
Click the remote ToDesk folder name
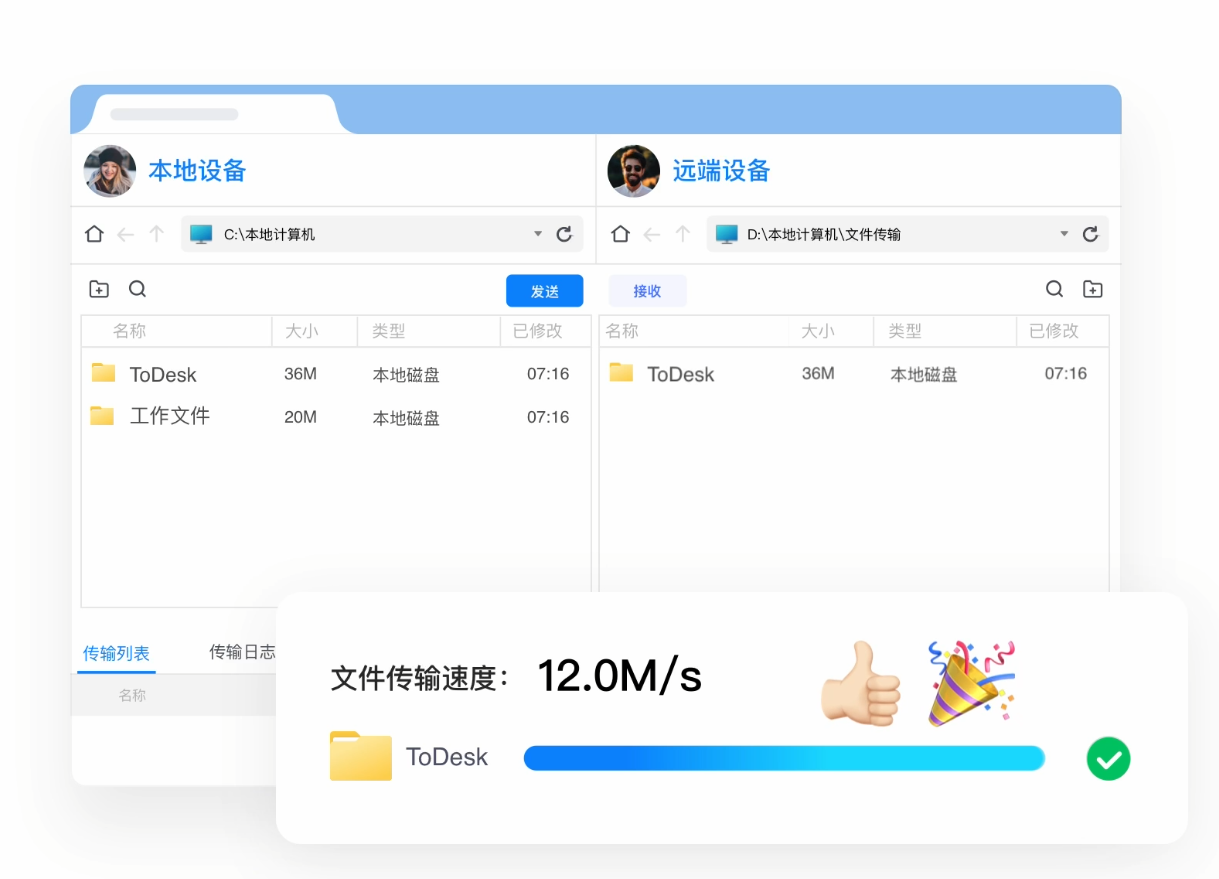(681, 374)
